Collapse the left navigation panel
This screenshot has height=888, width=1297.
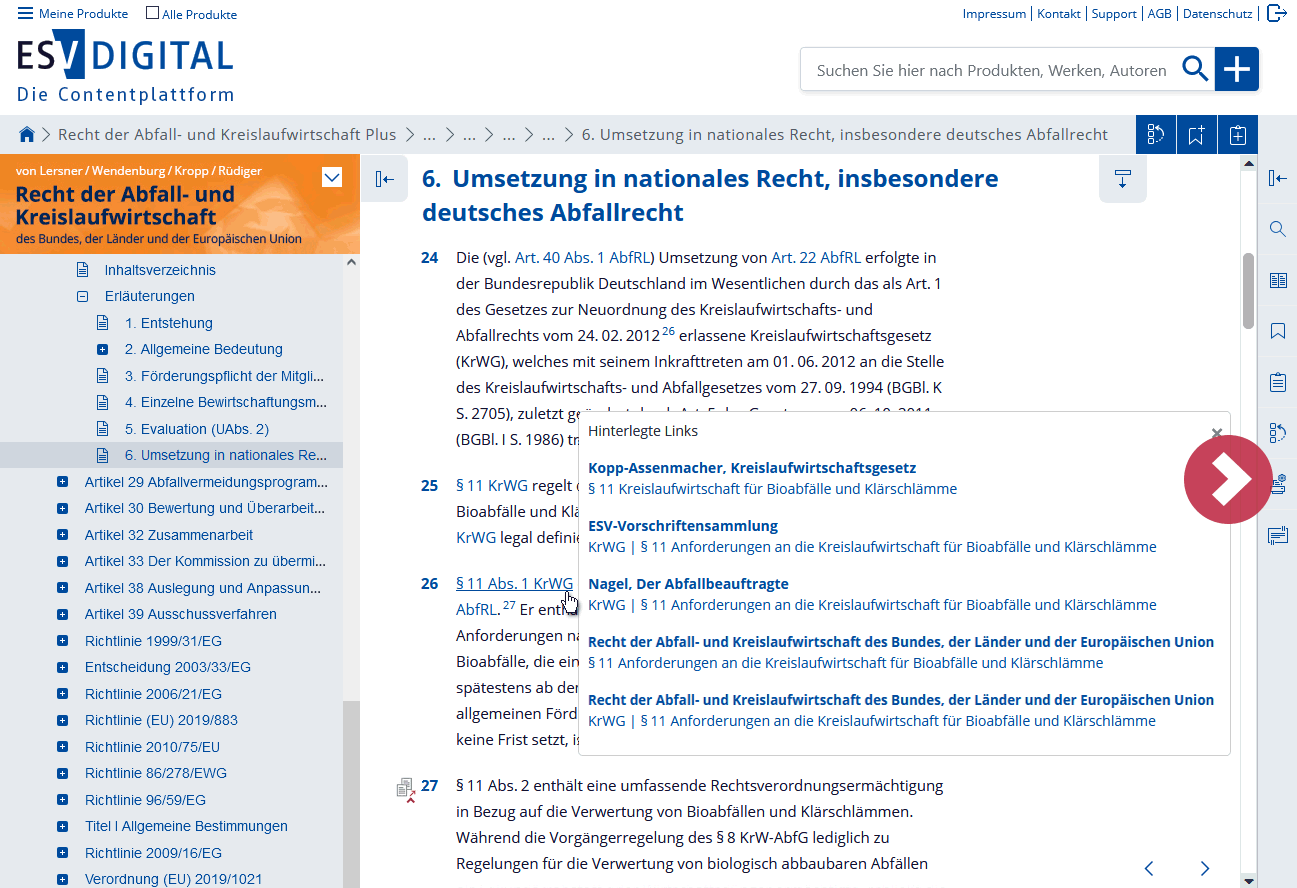pos(384,179)
